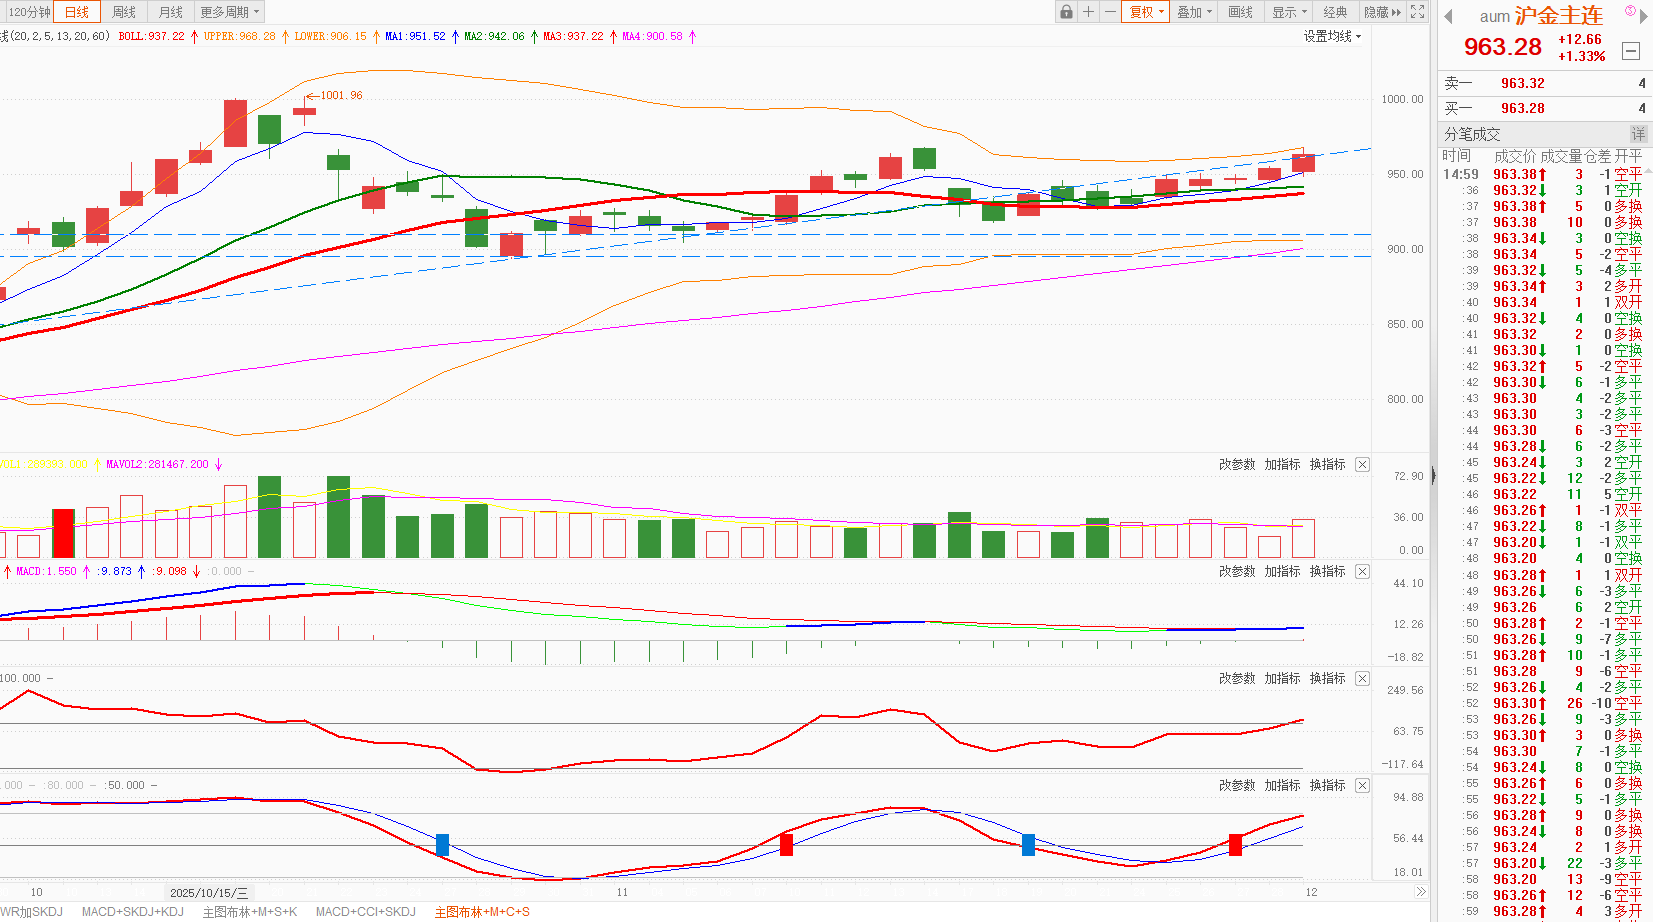Click the 沪金主连 contract title

click(x=1559, y=16)
